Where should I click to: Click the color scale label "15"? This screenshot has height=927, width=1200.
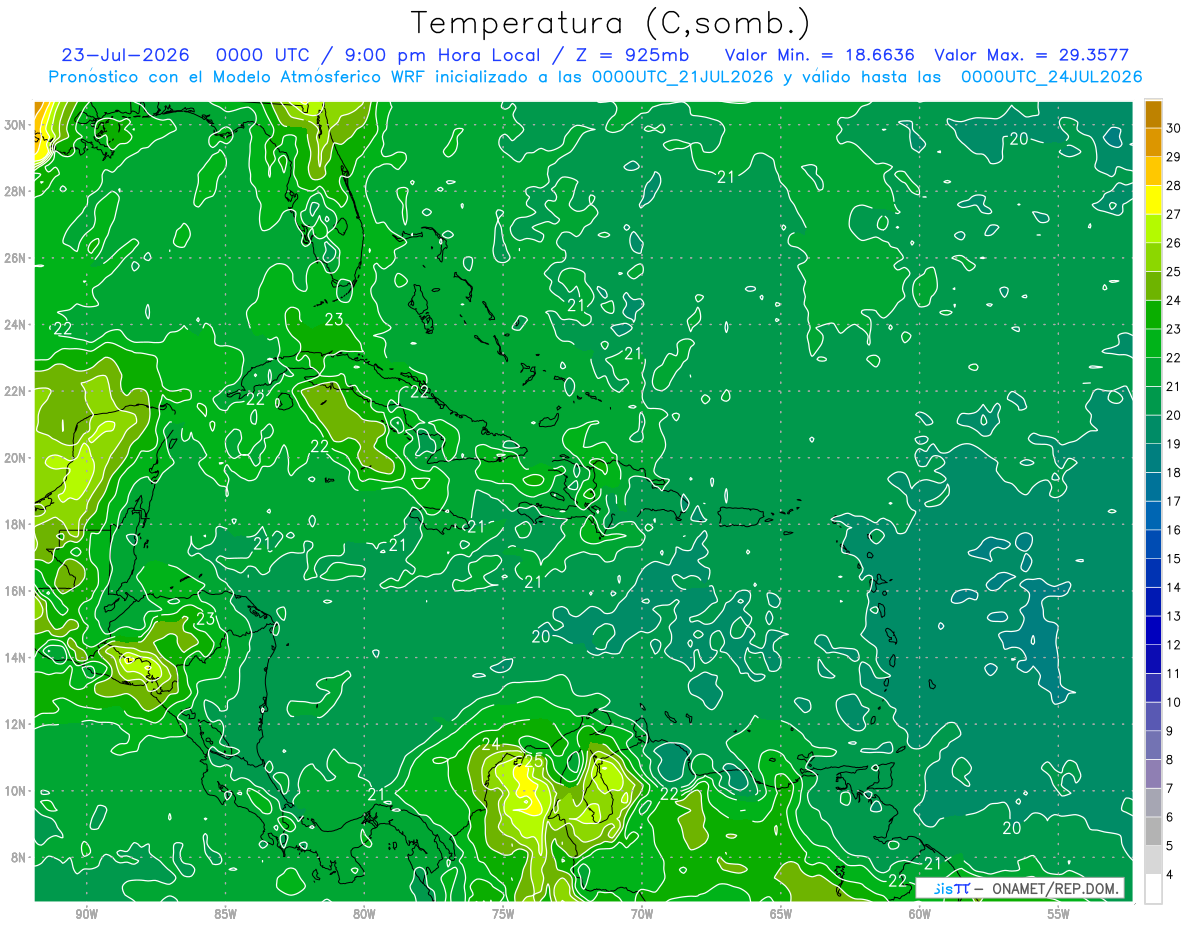pos(1174,558)
